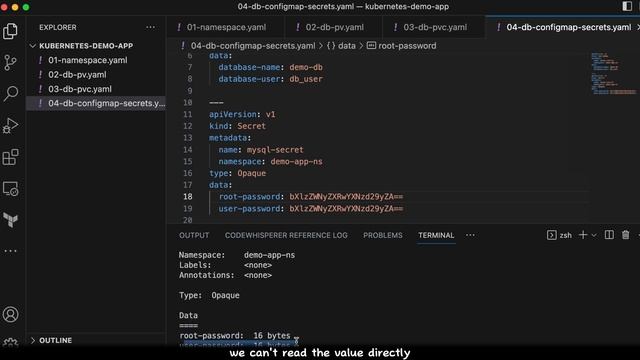Screen dimensions: 640x360
Task: Click the user-password base64 value in editor
Action: tap(346, 209)
